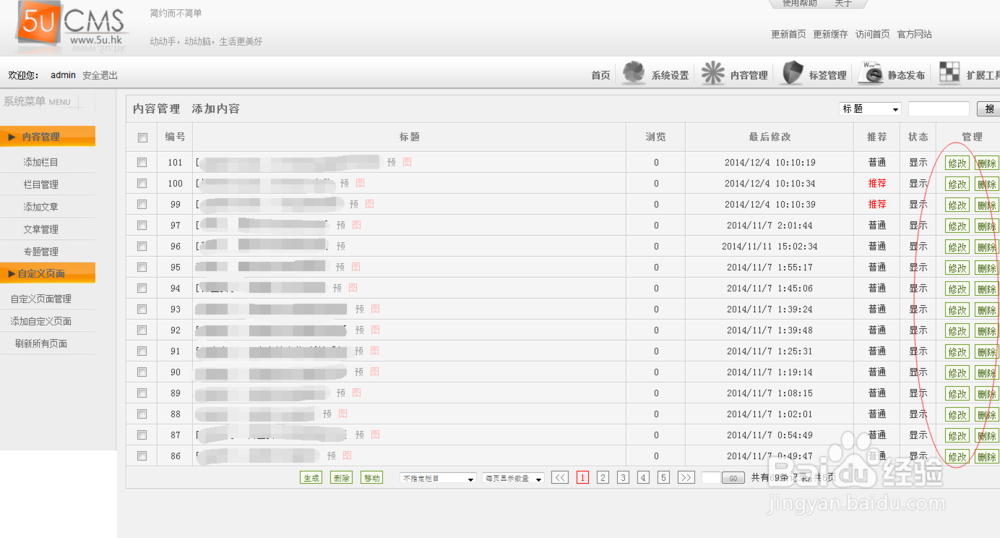This screenshot has height=538, width=1000.
Task: Click the 静态发布 browser page icon
Action: point(870,73)
